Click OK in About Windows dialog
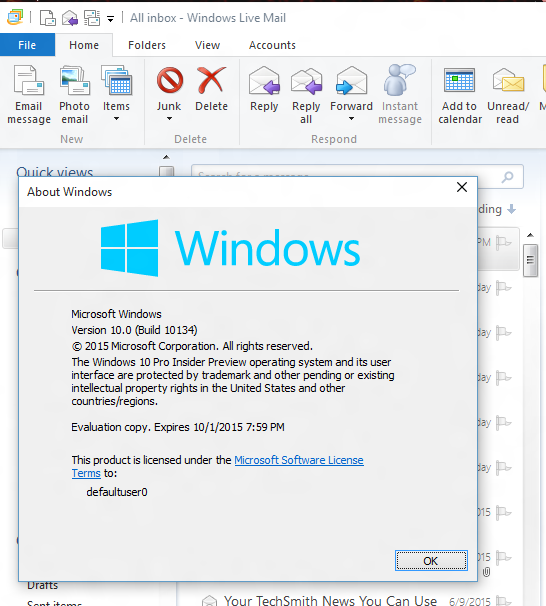Image resolution: width=546 pixels, height=606 pixels. [431, 560]
